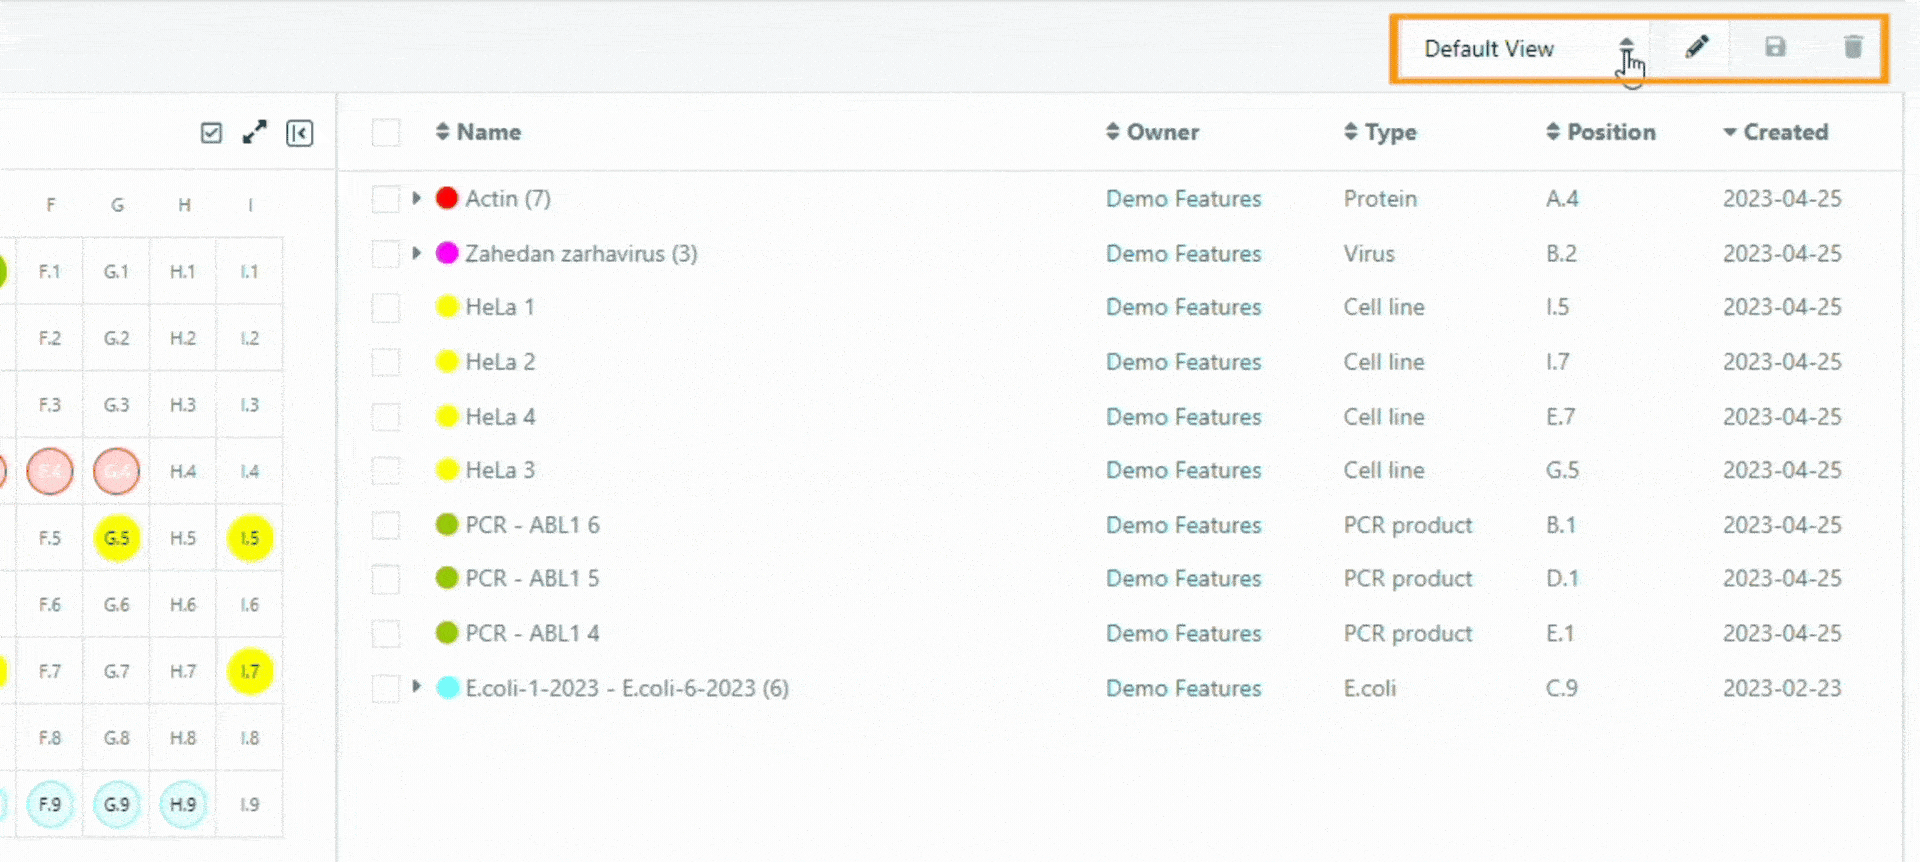This screenshot has height=862, width=1920.
Task: Click the expand box arrows icon
Action: 255,132
